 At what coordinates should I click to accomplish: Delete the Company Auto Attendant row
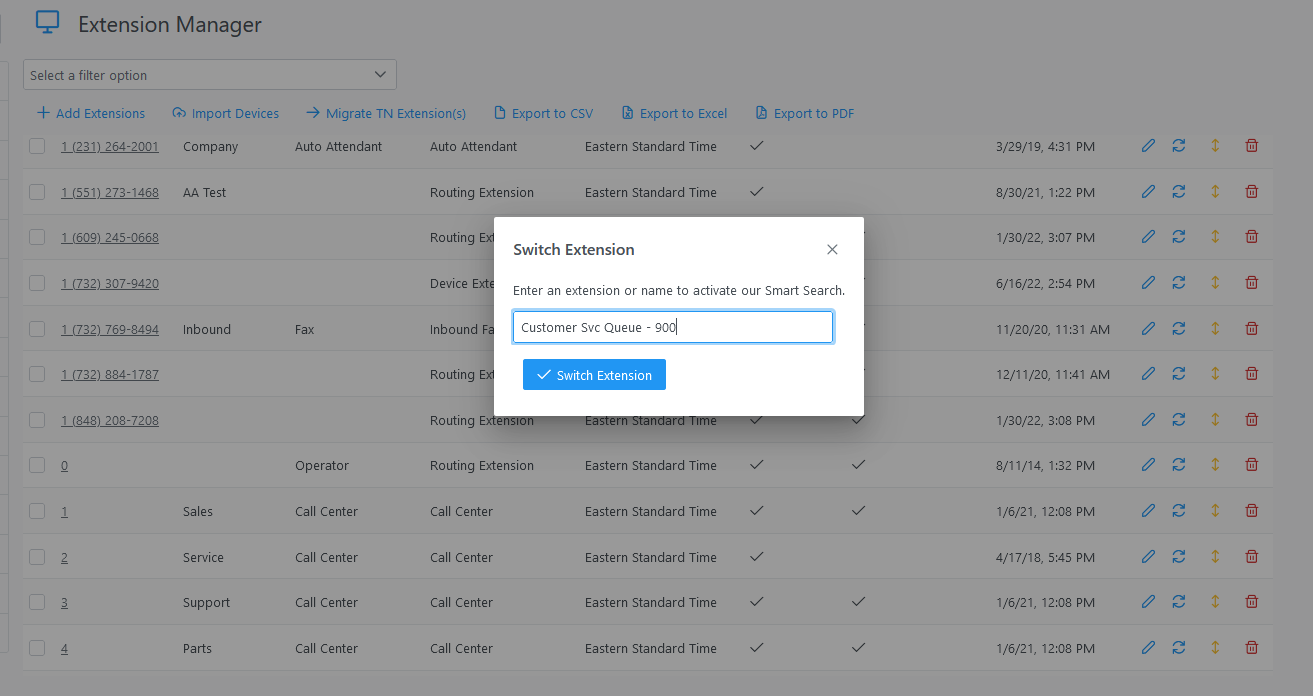pyautogui.click(x=1251, y=146)
